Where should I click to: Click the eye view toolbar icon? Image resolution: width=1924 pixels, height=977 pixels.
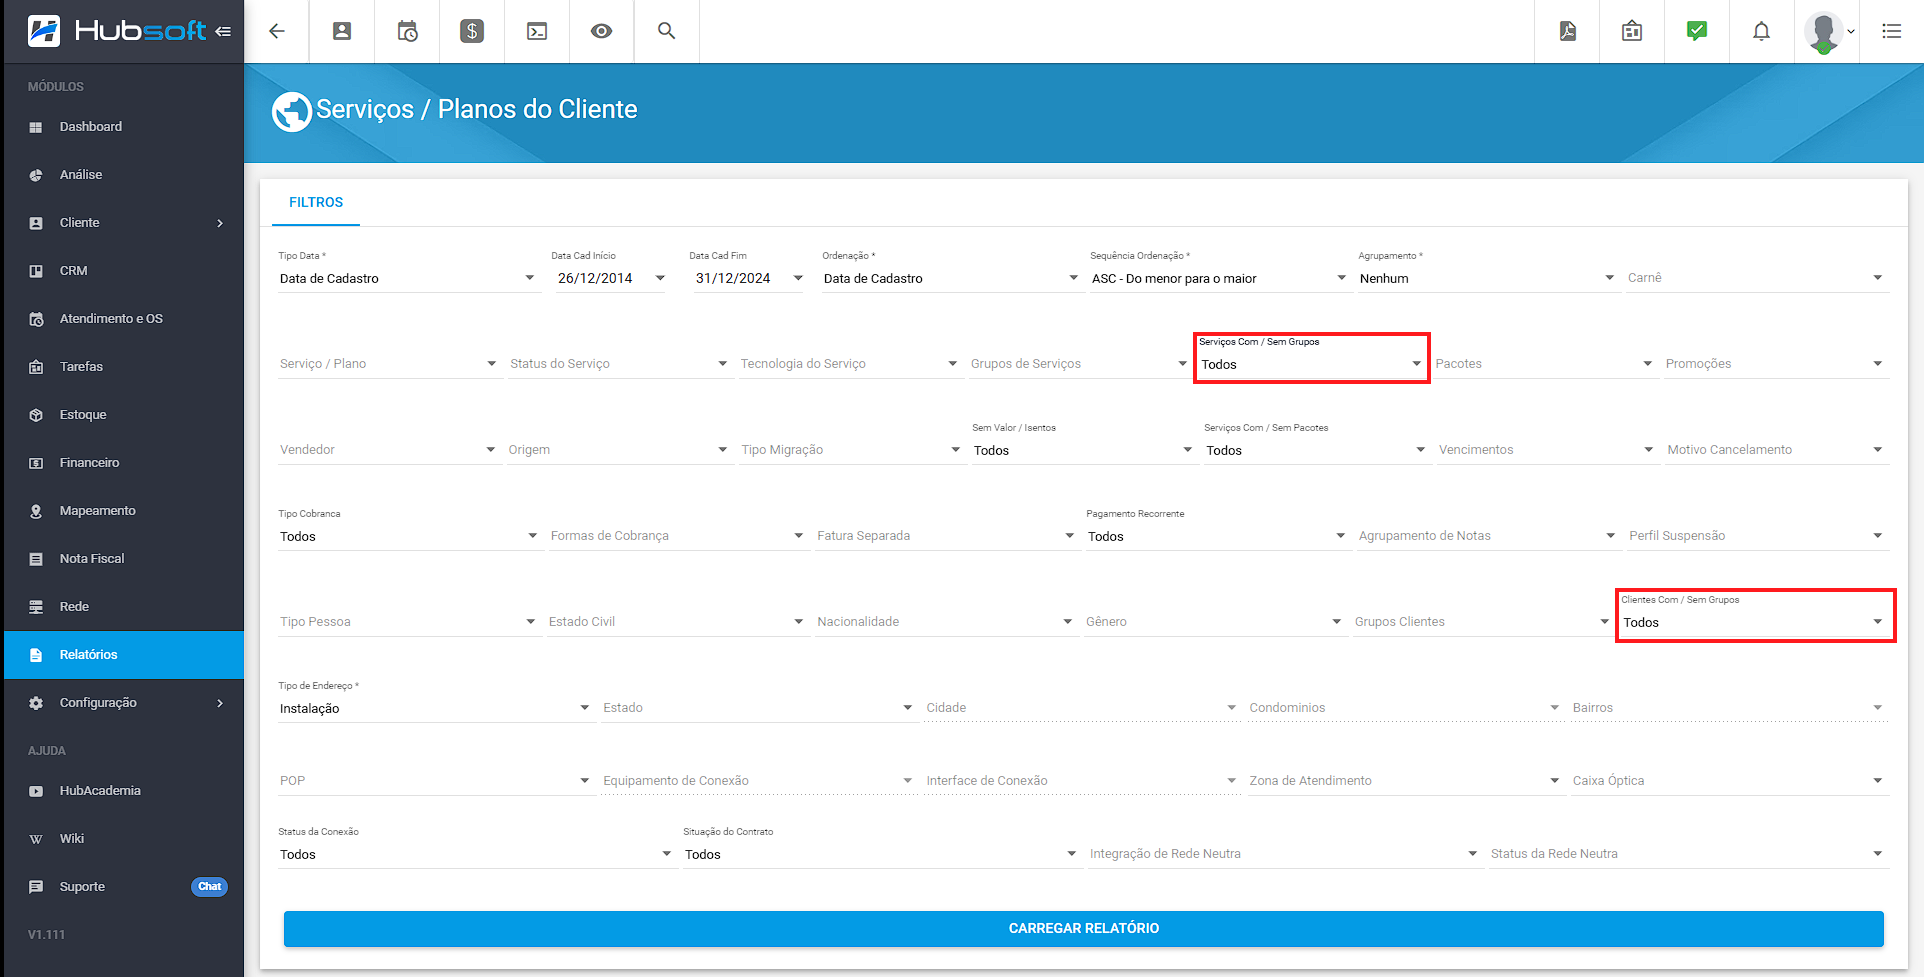coord(601,31)
